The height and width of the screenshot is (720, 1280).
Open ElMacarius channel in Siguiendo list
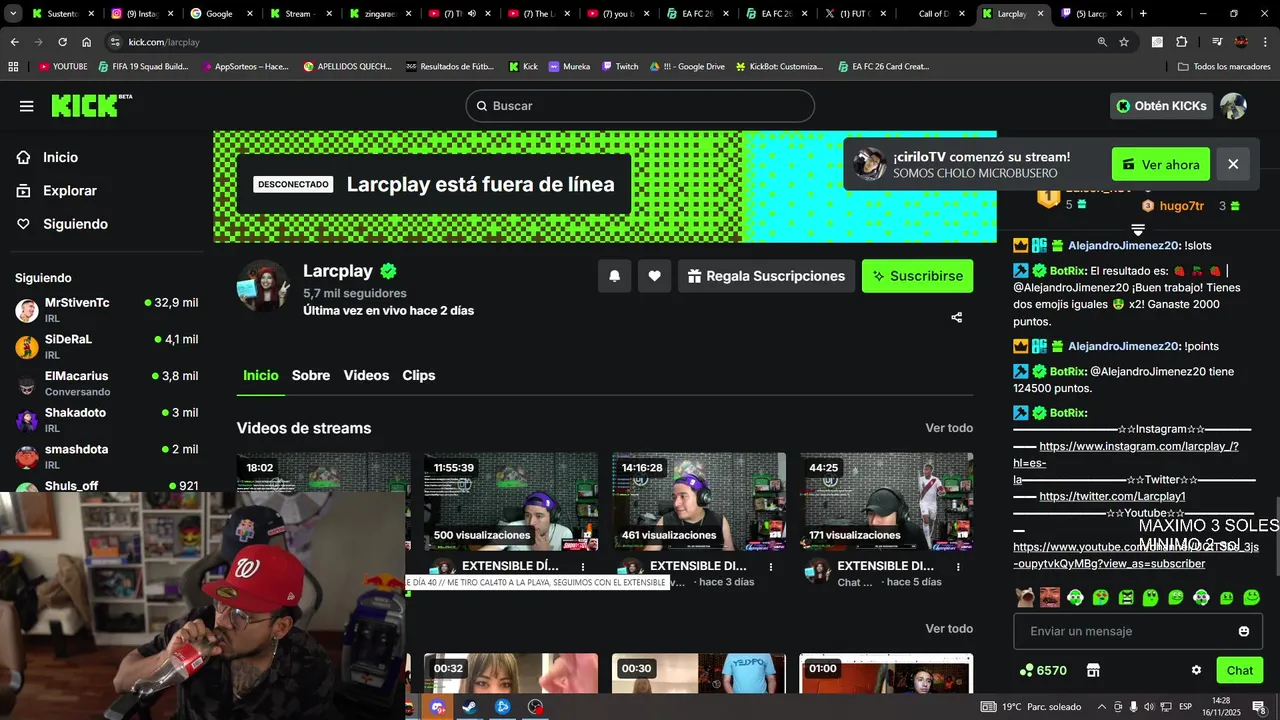[x=106, y=383]
